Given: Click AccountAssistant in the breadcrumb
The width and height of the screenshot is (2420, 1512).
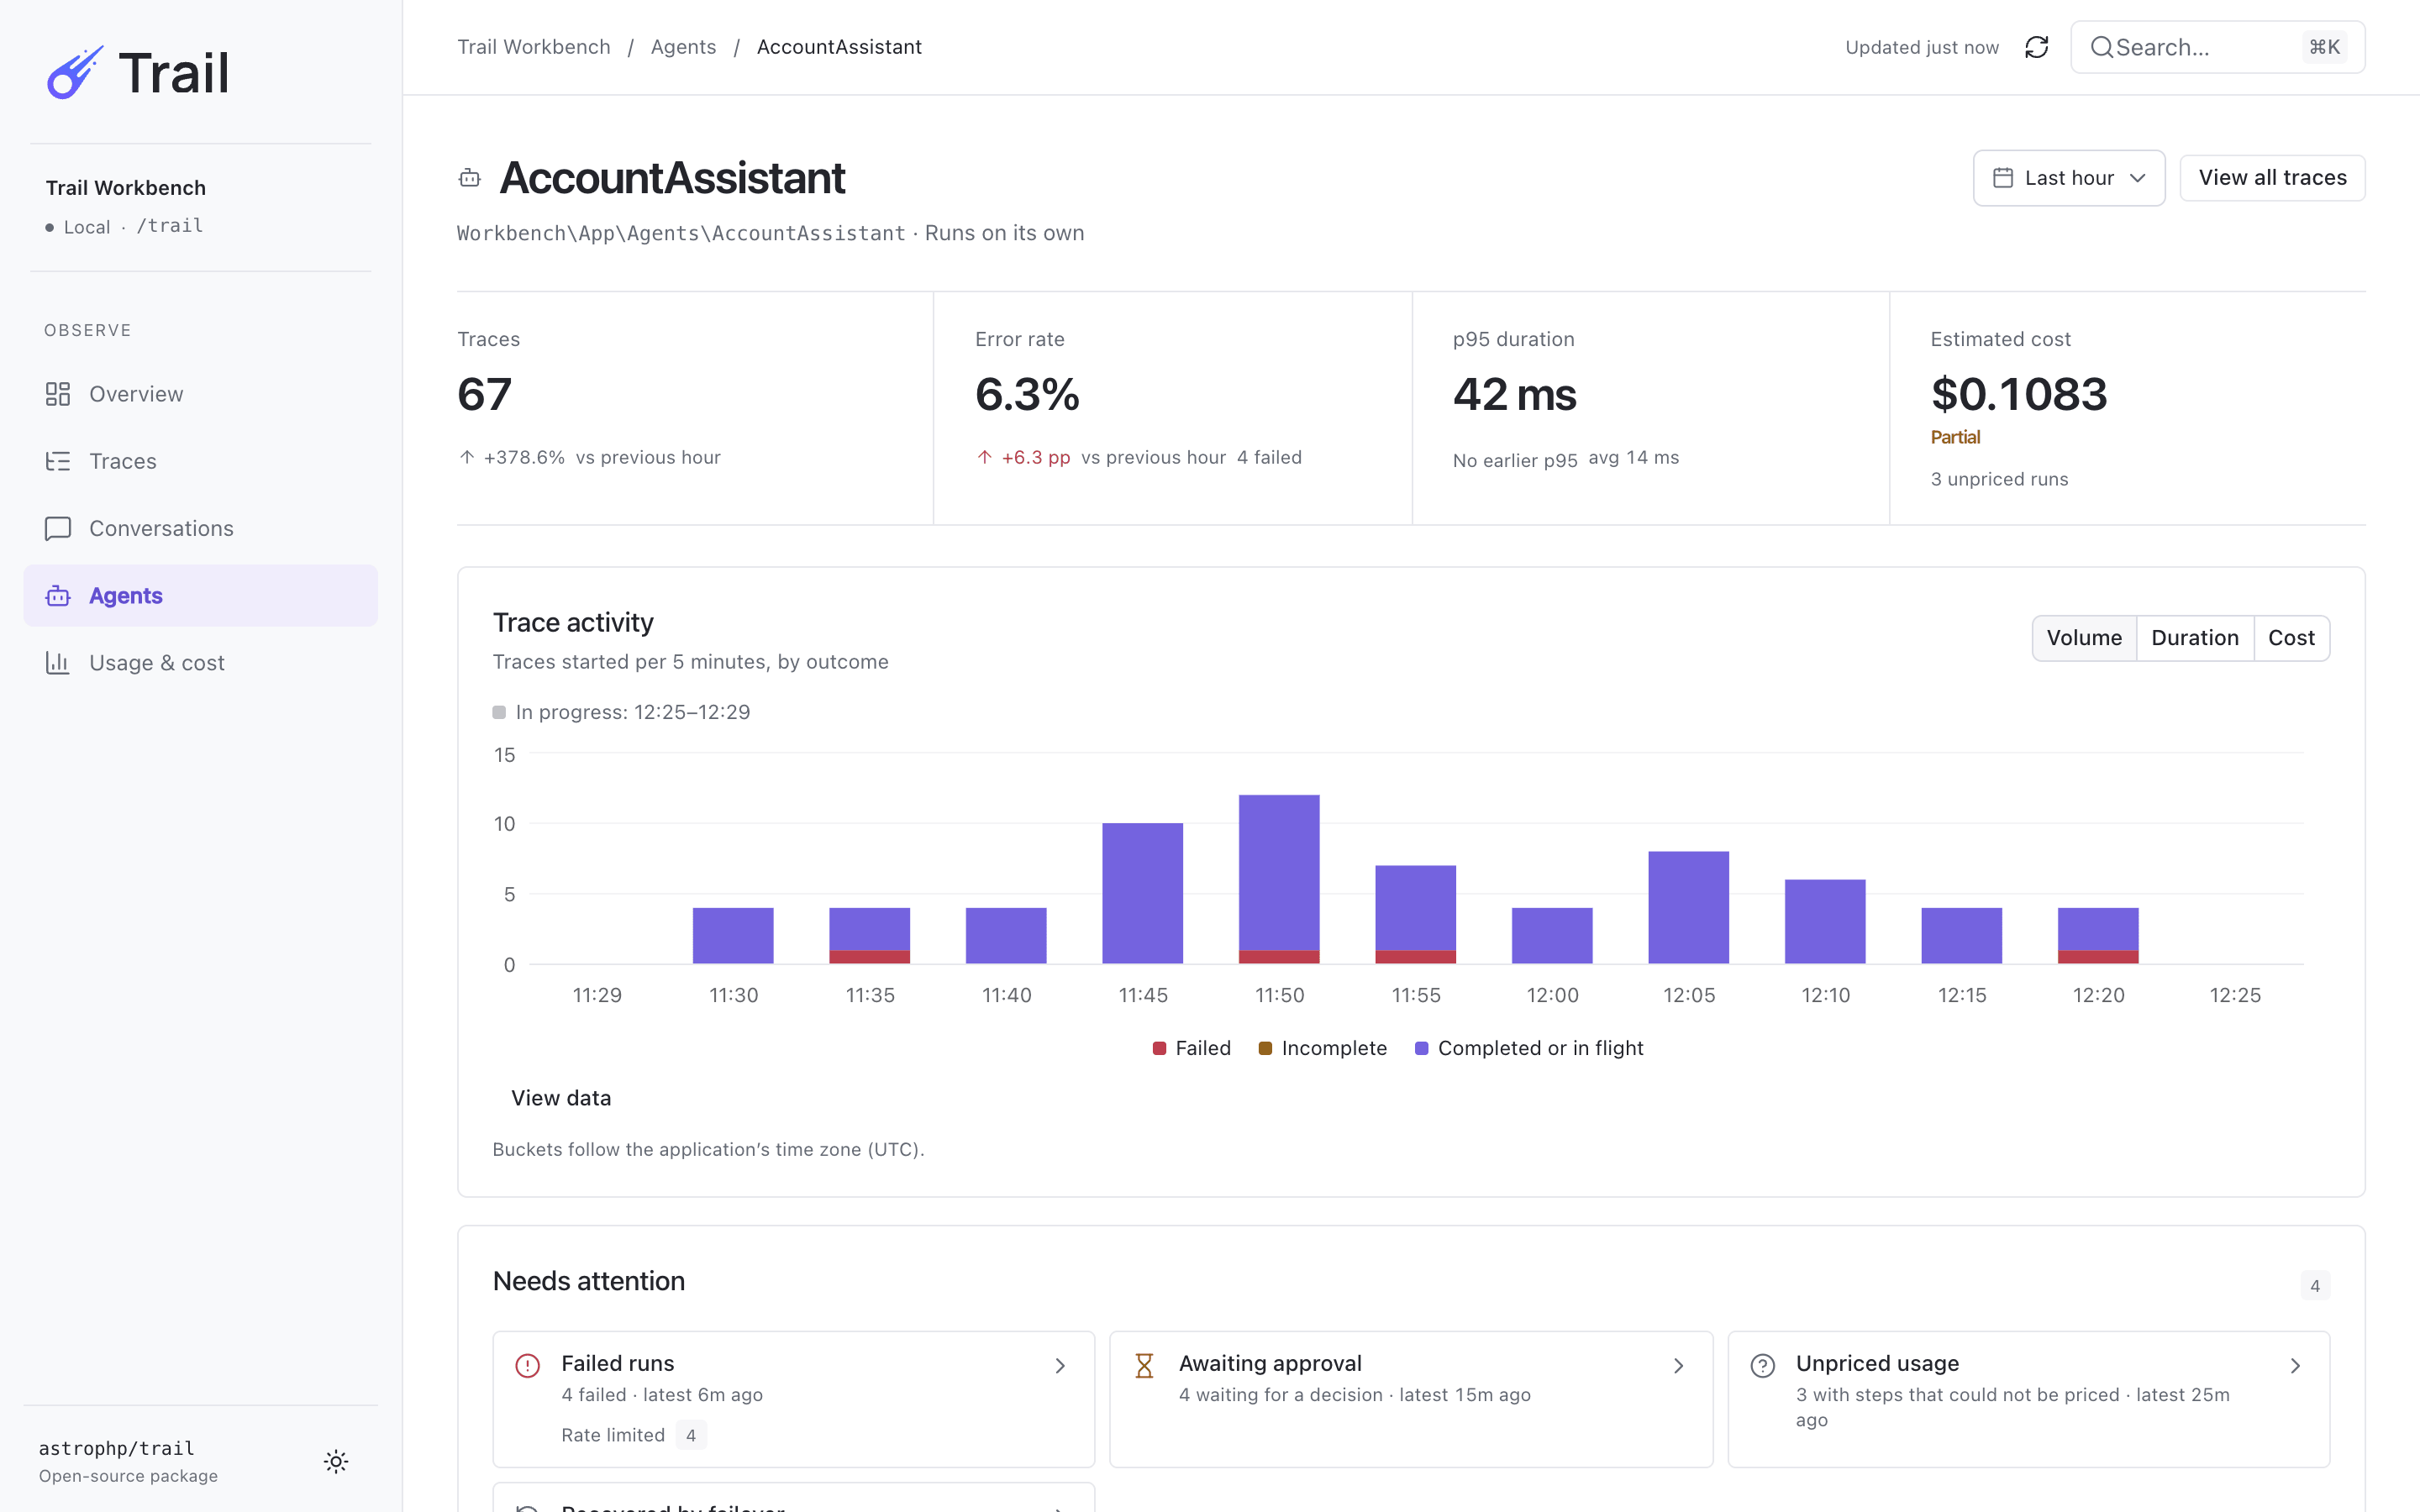Looking at the screenshot, I should point(839,47).
